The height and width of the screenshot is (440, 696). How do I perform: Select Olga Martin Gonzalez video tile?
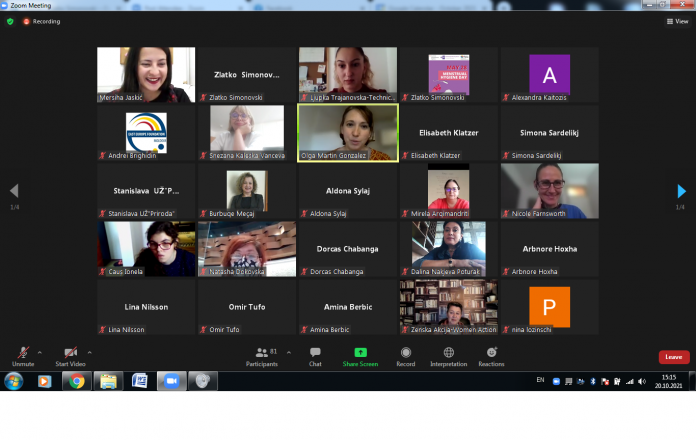pos(348,132)
